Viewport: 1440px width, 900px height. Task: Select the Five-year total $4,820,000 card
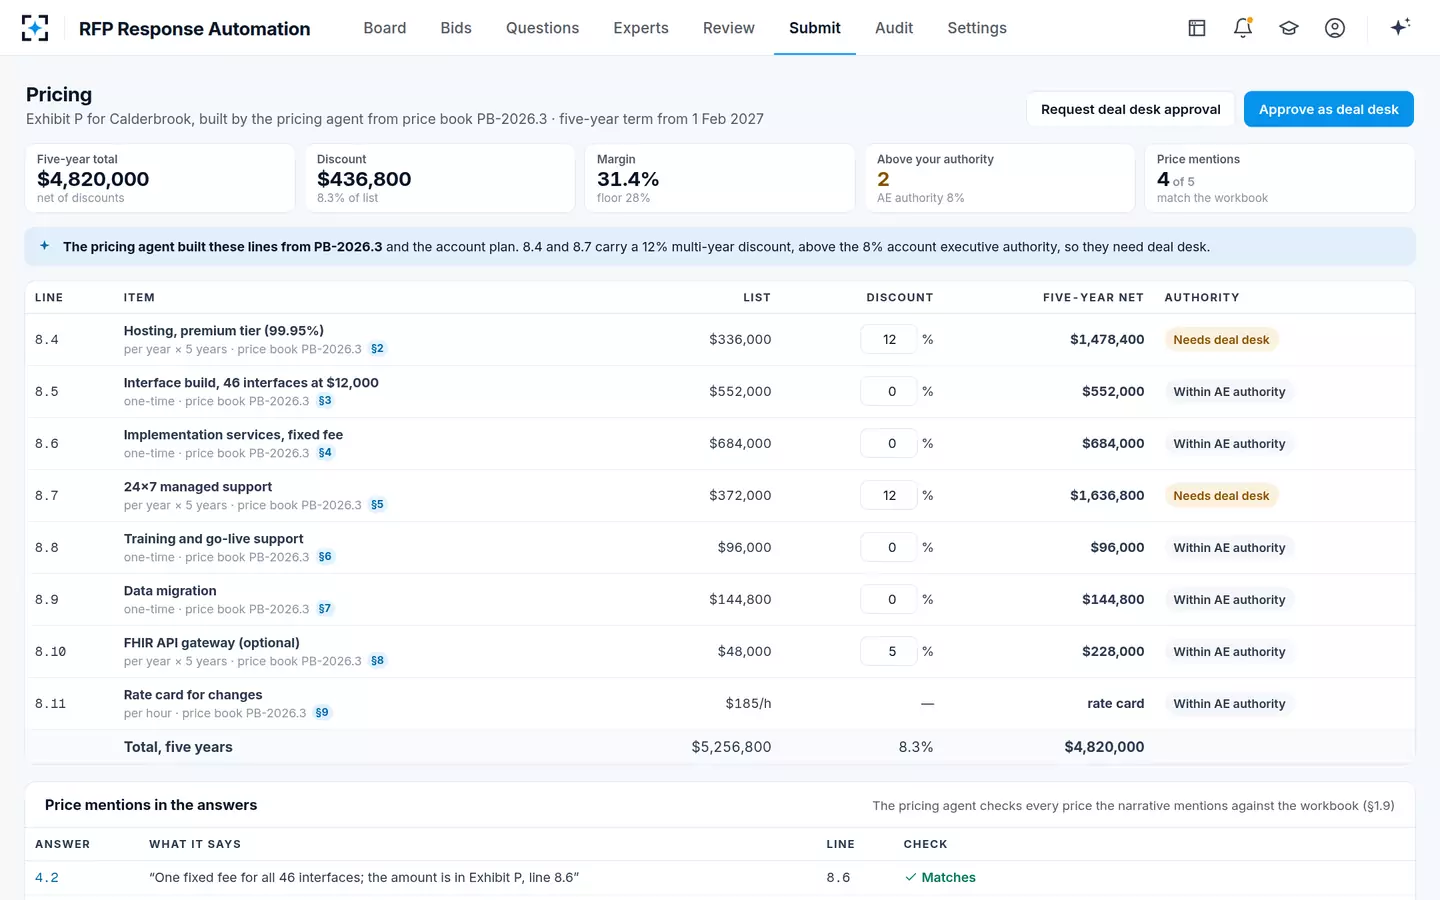(160, 178)
